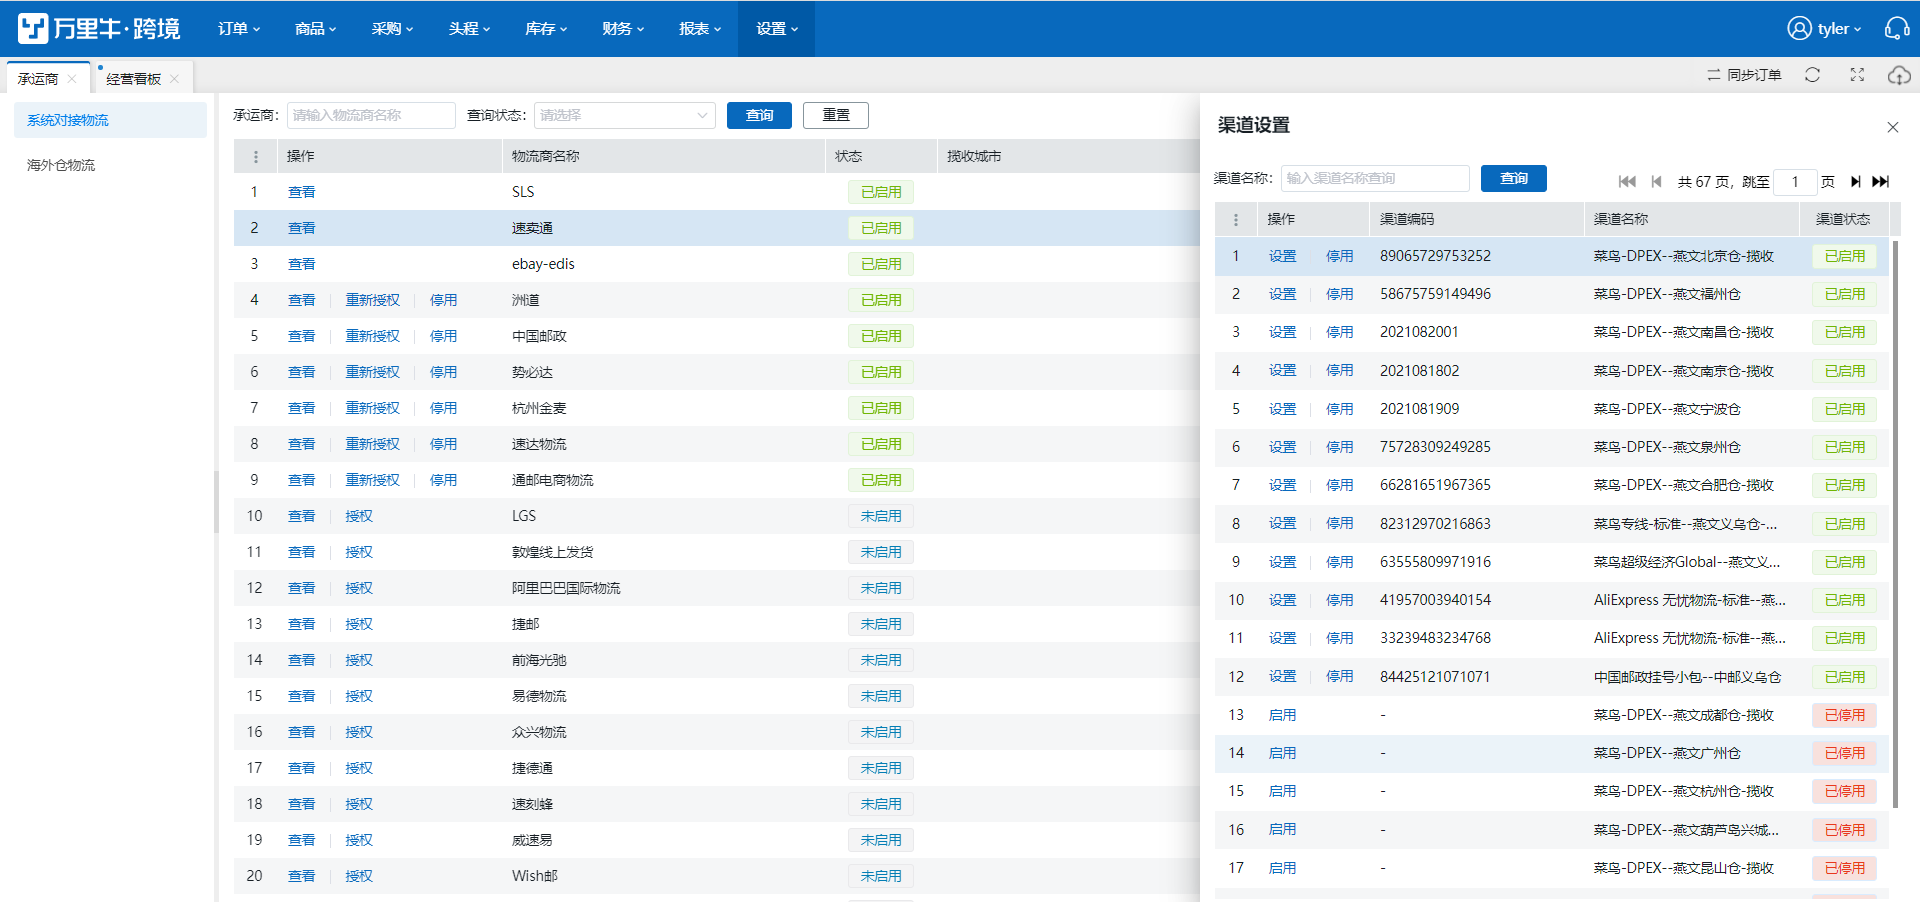
Task: Click 停用 for channel 58675759149496
Action: pos(1339,294)
